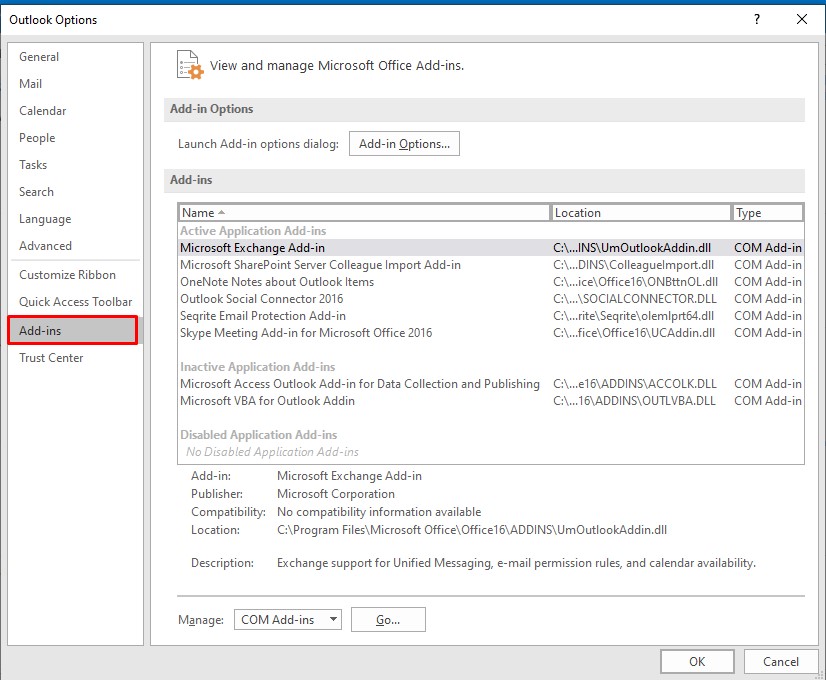Select the Advanced options category
The image size is (826, 680).
click(45, 246)
